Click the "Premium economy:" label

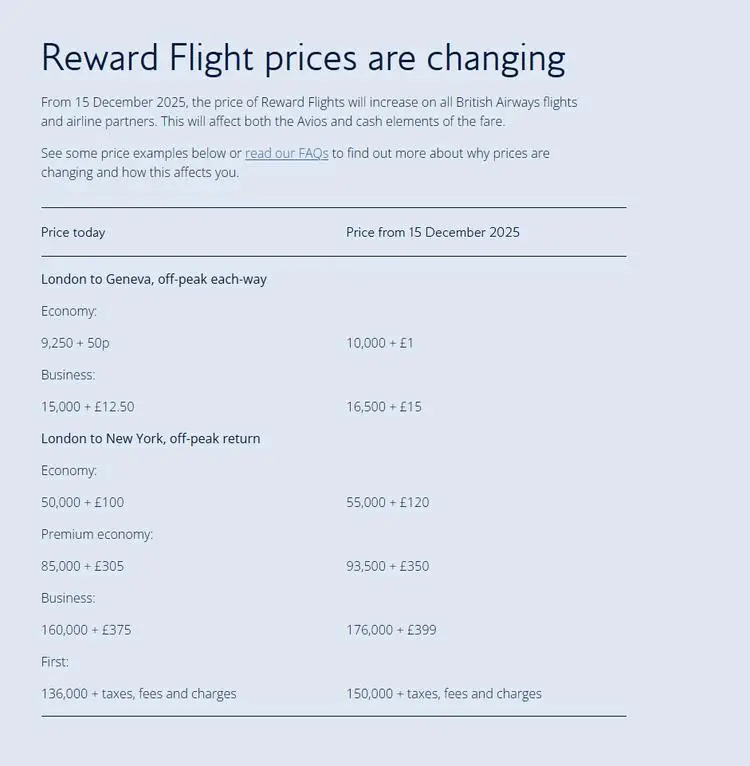tap(97, 534)
